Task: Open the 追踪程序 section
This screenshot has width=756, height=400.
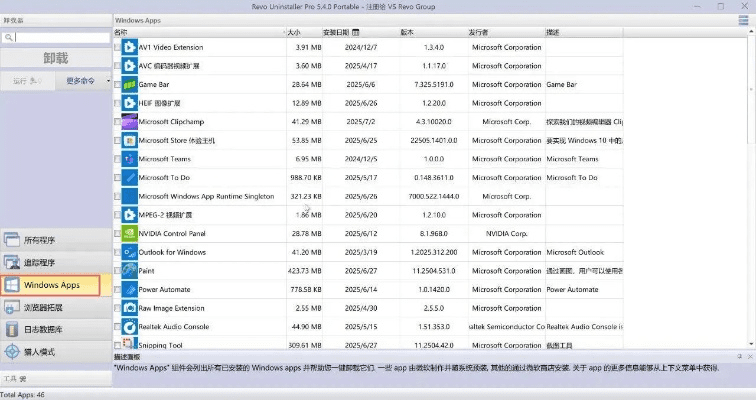Action: pyautogui.click(x=56, y=262)
